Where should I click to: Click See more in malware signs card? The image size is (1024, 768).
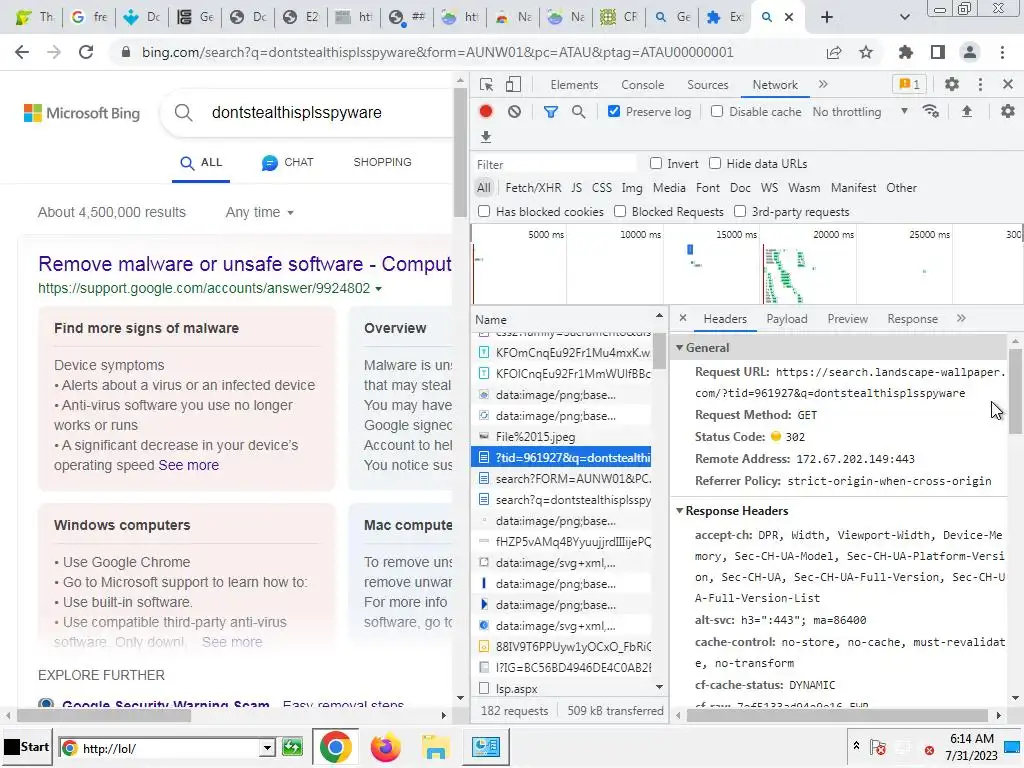point(189,465)
